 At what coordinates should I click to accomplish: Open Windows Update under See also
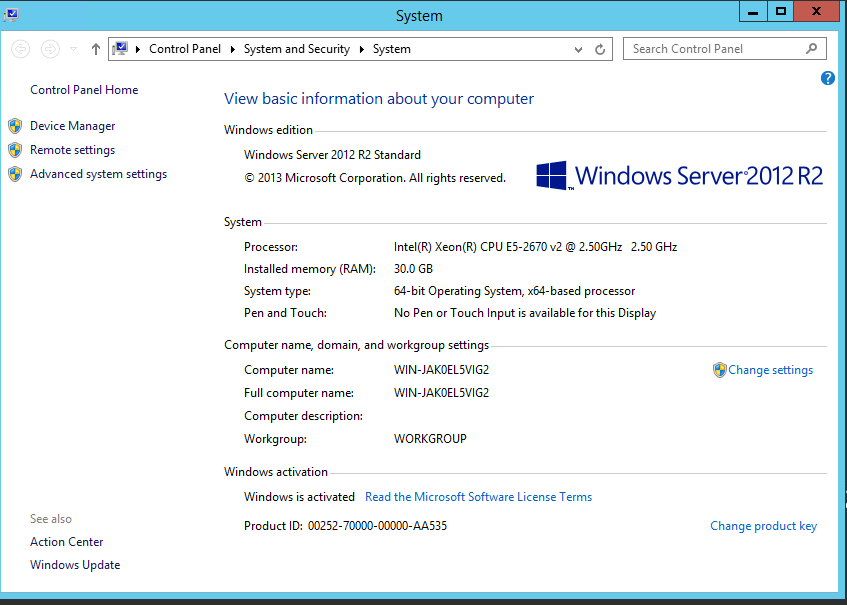[x=75, y=565]
